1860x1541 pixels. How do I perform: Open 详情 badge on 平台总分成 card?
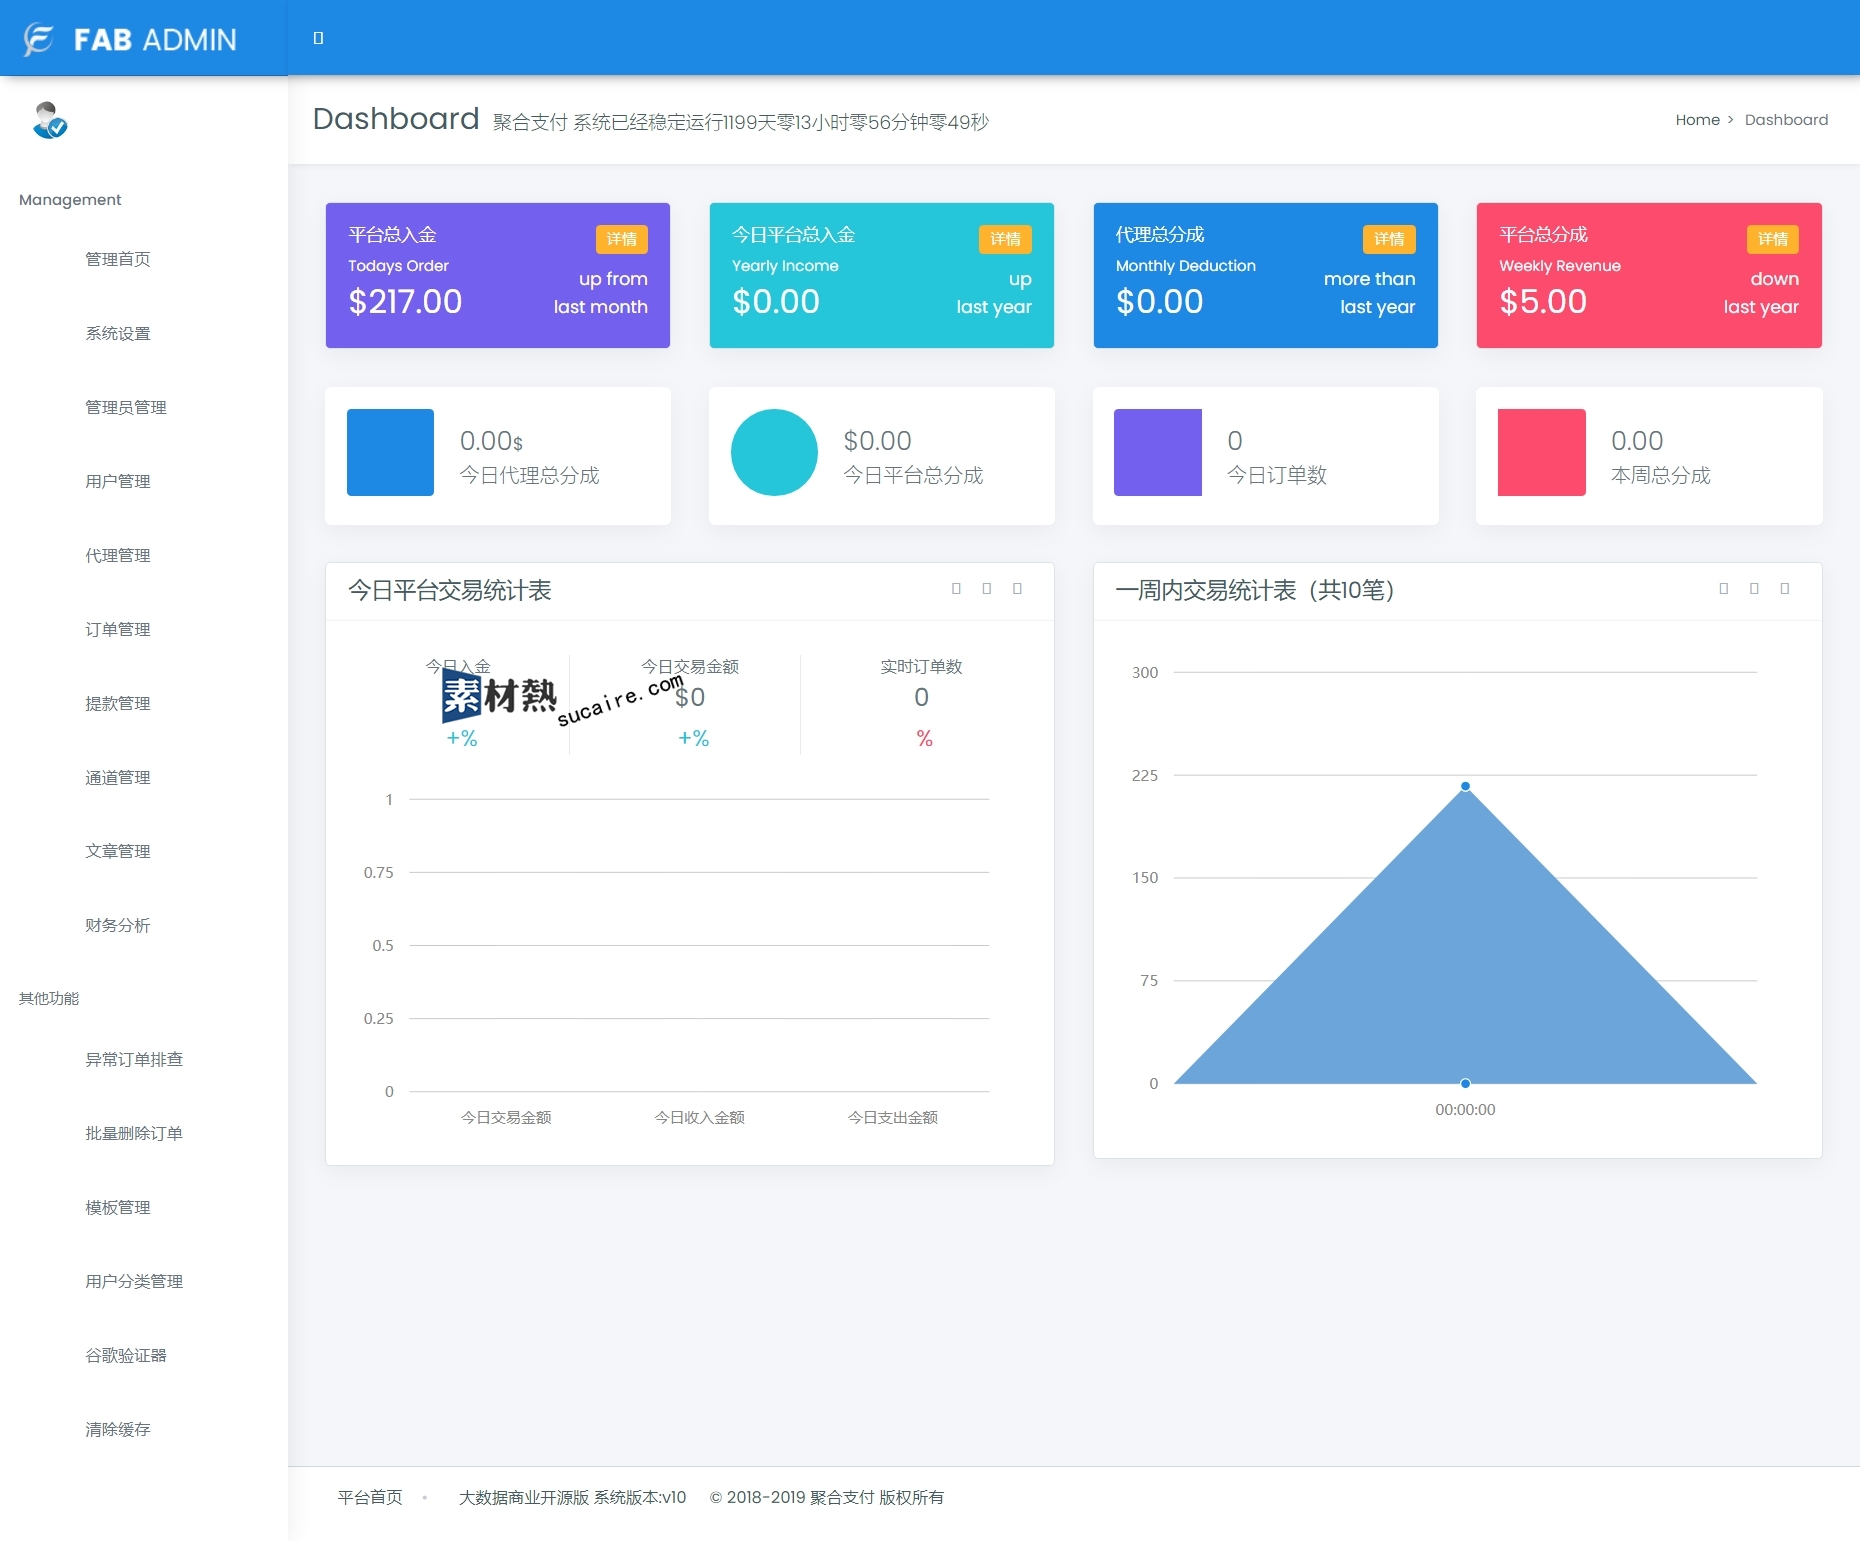click(x=1772, y=239)
